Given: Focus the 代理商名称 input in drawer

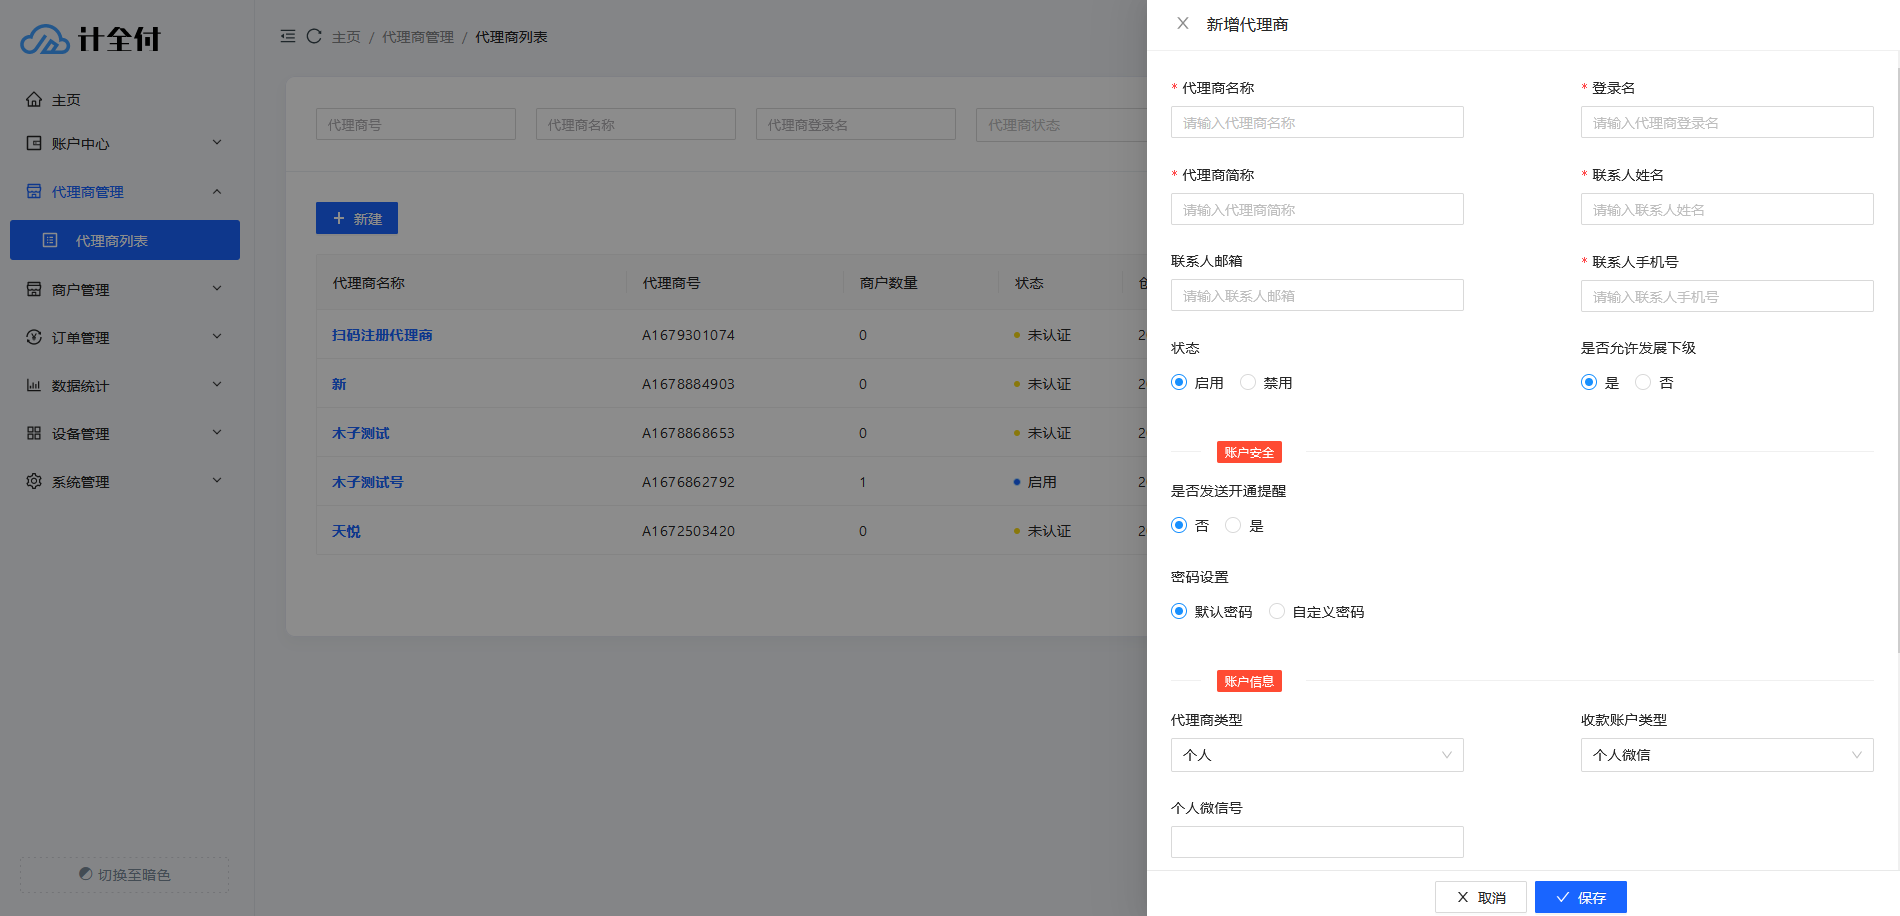Looking at the screenshot, I should click(1317, 122).
